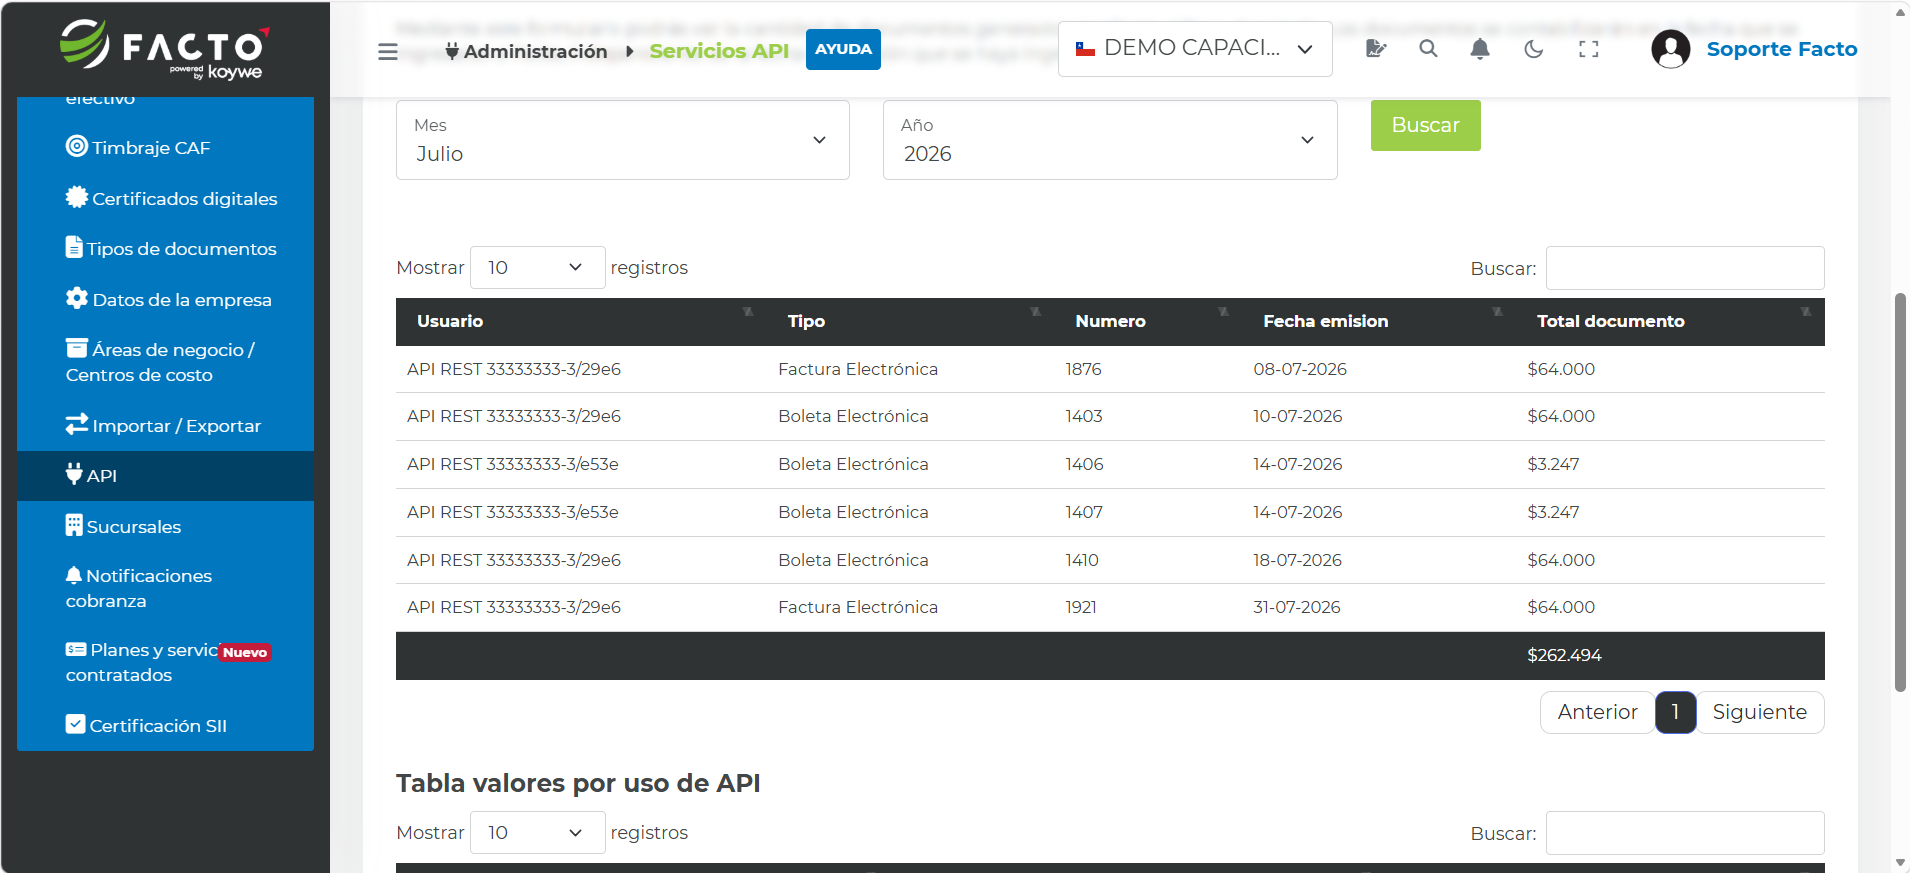
Task: Click the Facto logo
Action: (x=165, y=48)
